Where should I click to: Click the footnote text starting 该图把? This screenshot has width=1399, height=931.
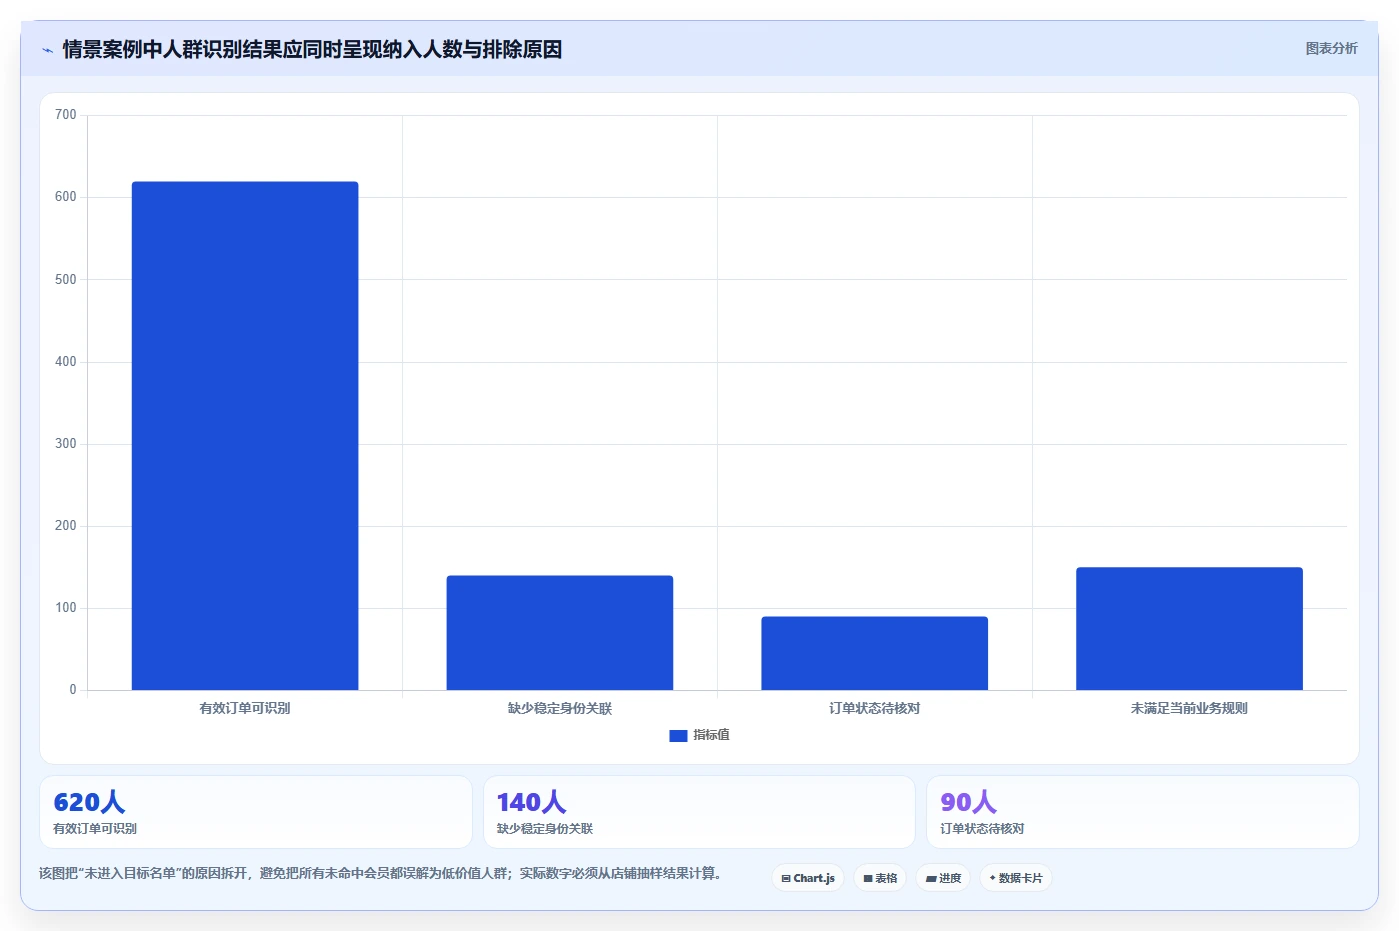tap(380, 873)
